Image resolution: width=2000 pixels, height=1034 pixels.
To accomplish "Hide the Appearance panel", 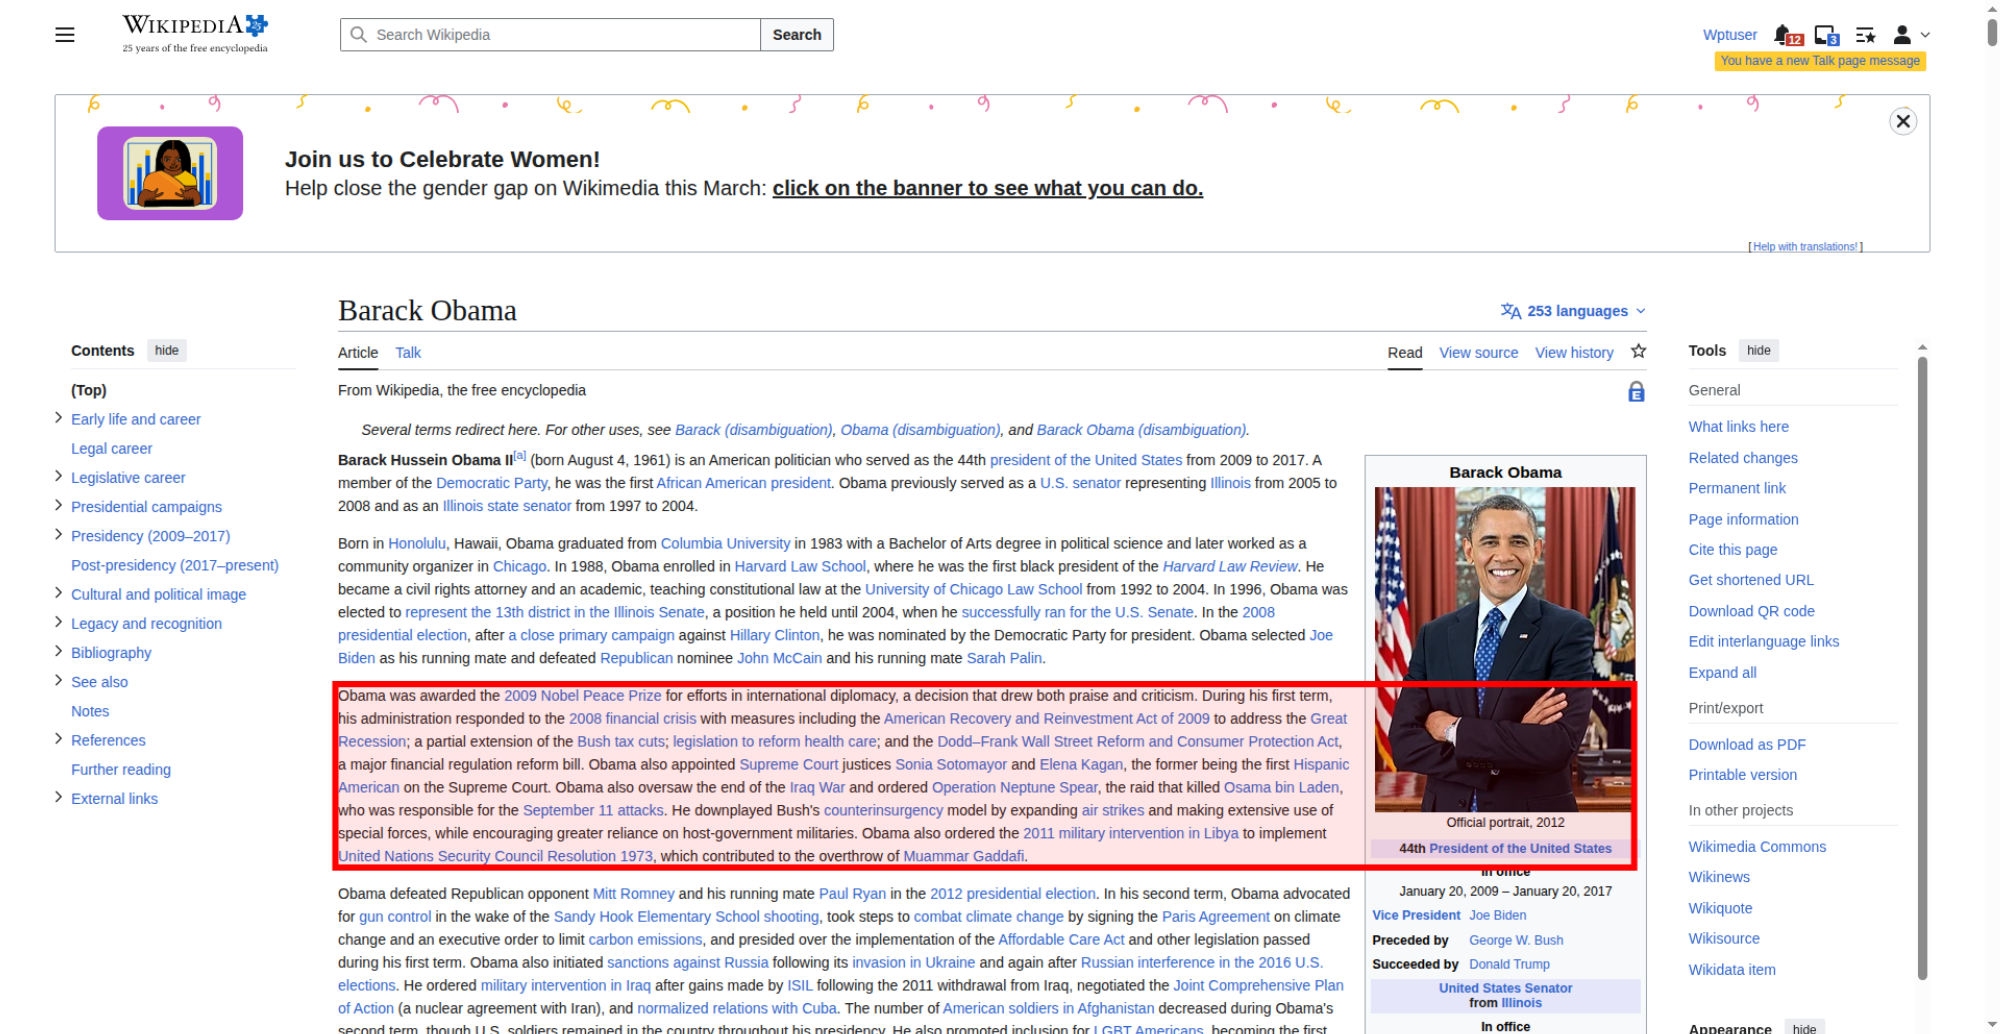I will point(1804,1027).
